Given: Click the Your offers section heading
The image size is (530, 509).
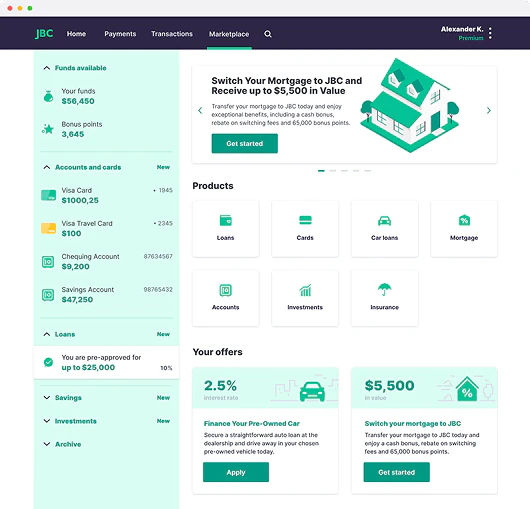Looking at the screenshot, I should coord(217,352).
